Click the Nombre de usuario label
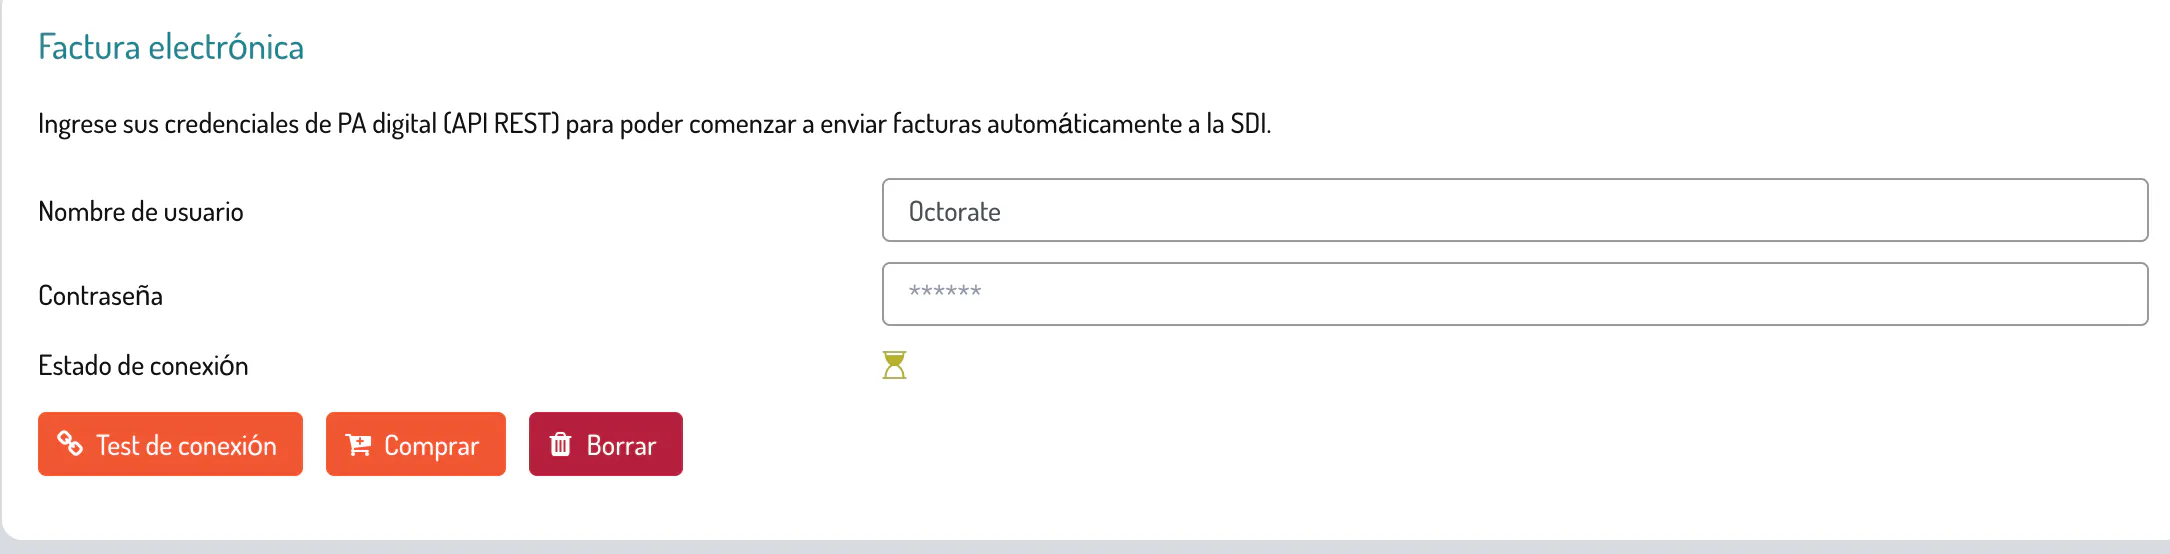 coord(141,212)
